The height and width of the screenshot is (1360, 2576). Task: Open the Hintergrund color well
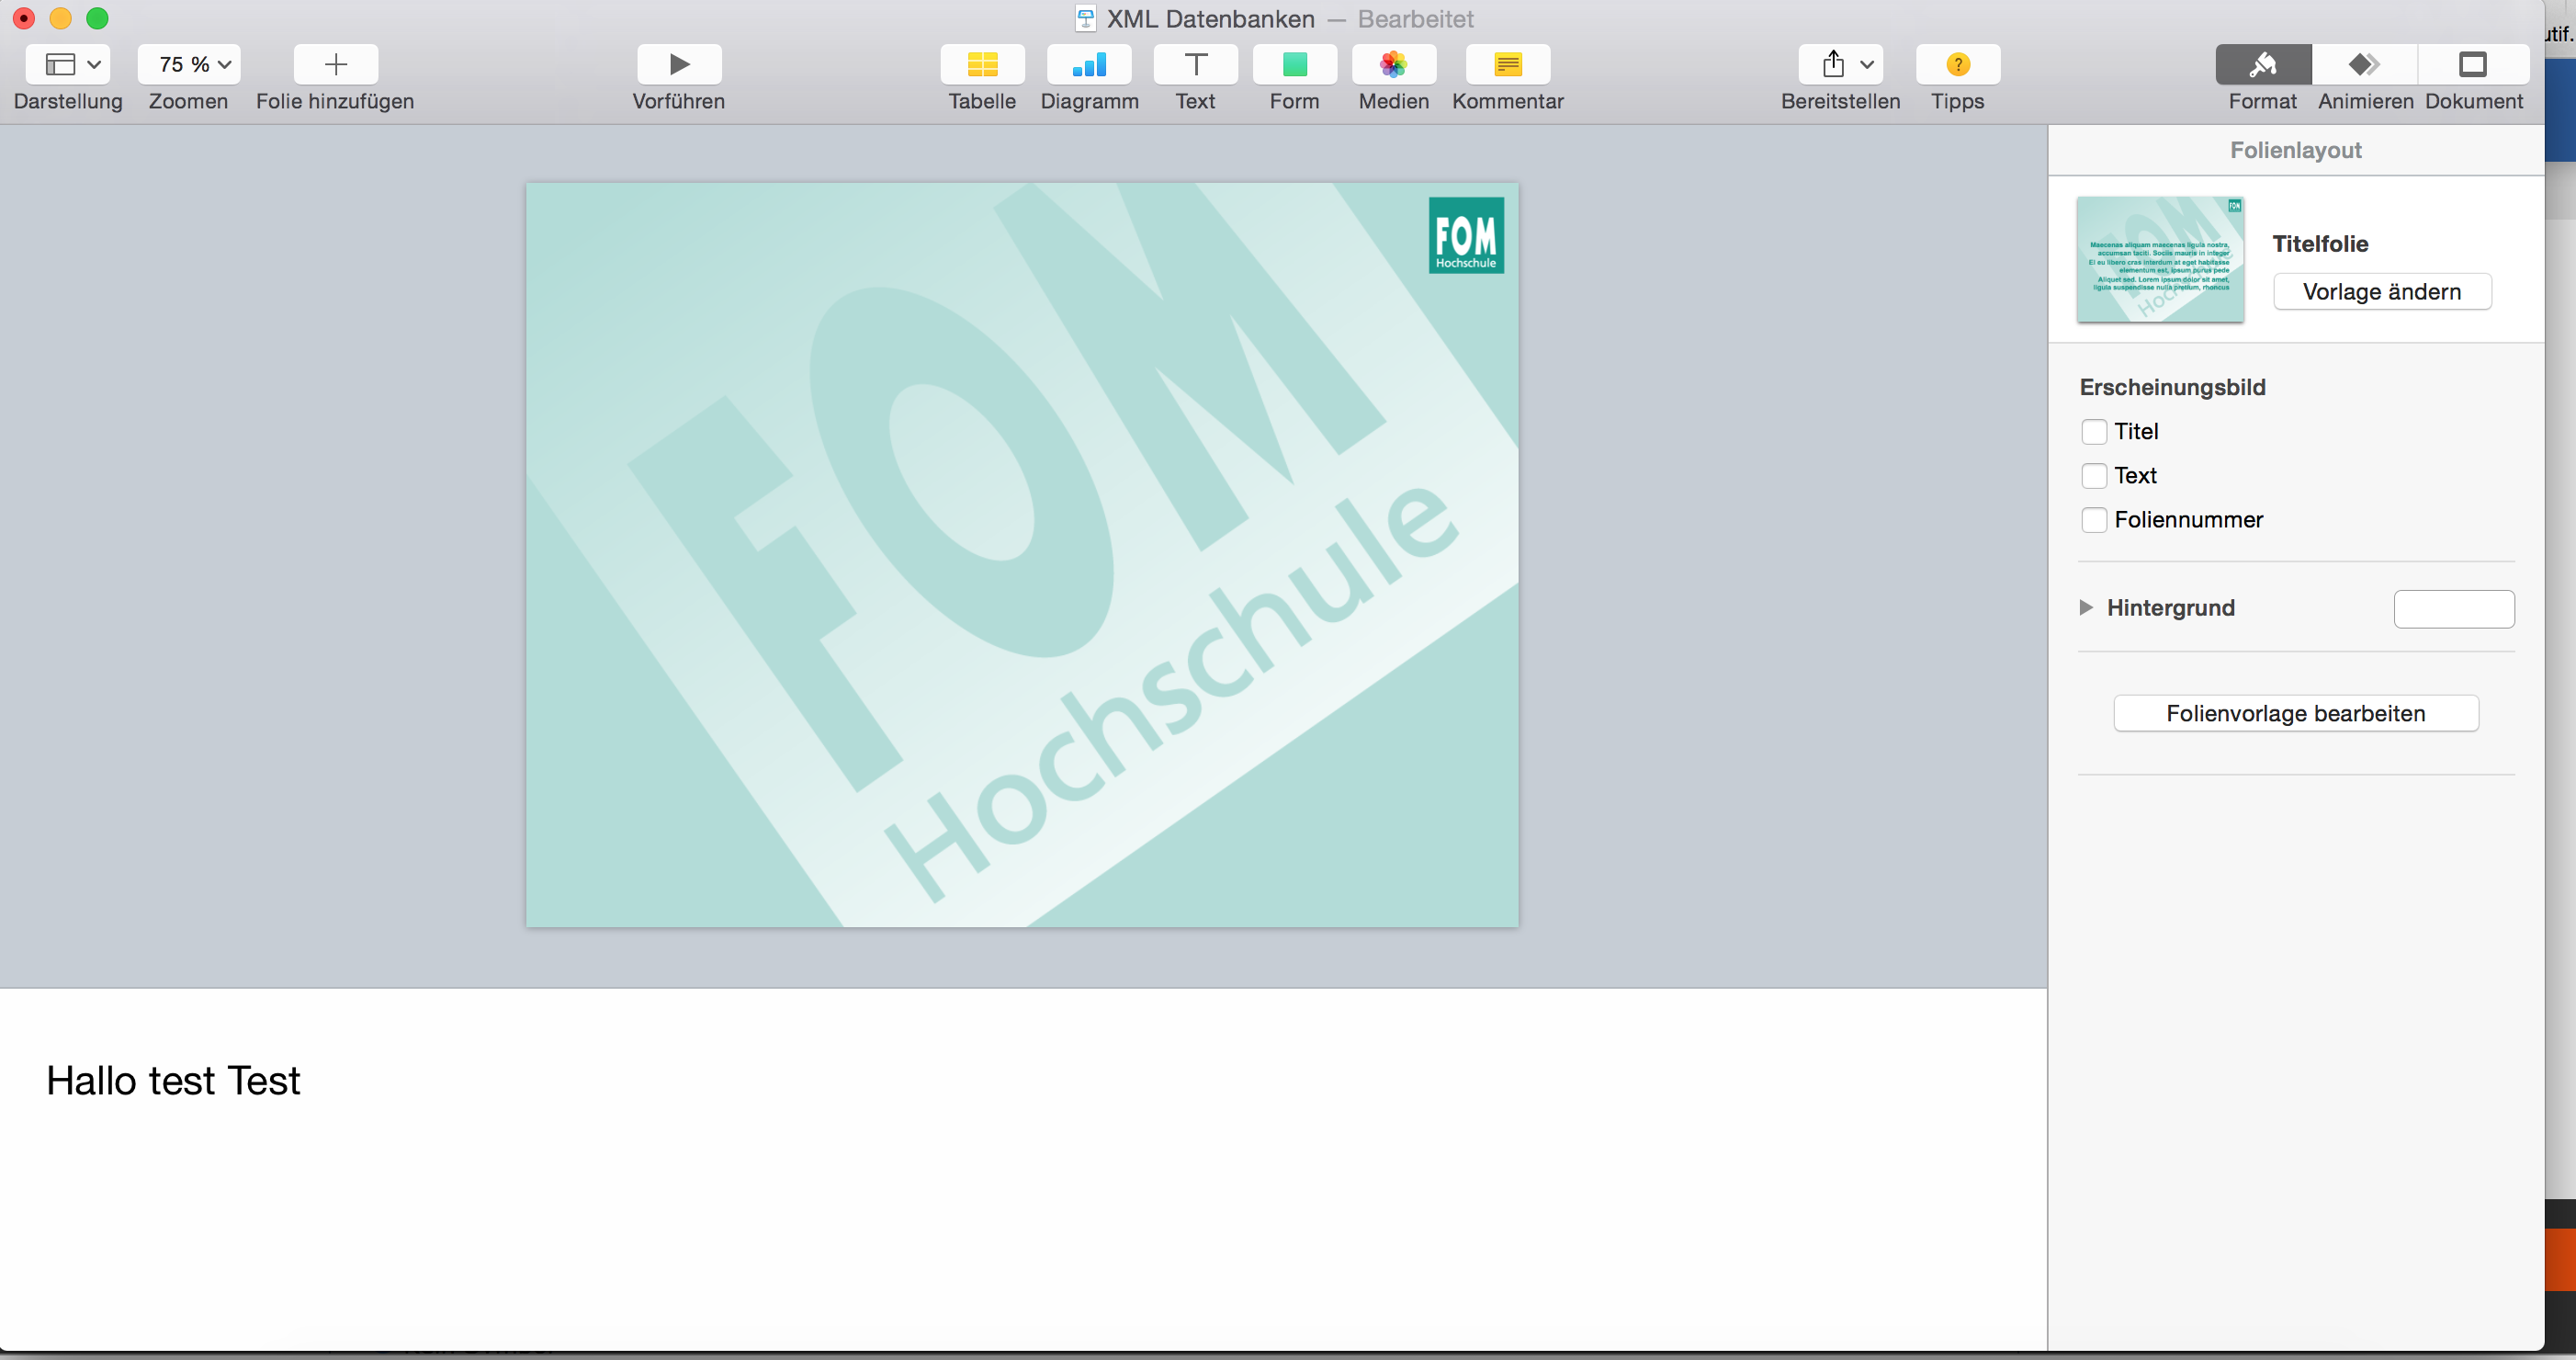[2453, 609]
